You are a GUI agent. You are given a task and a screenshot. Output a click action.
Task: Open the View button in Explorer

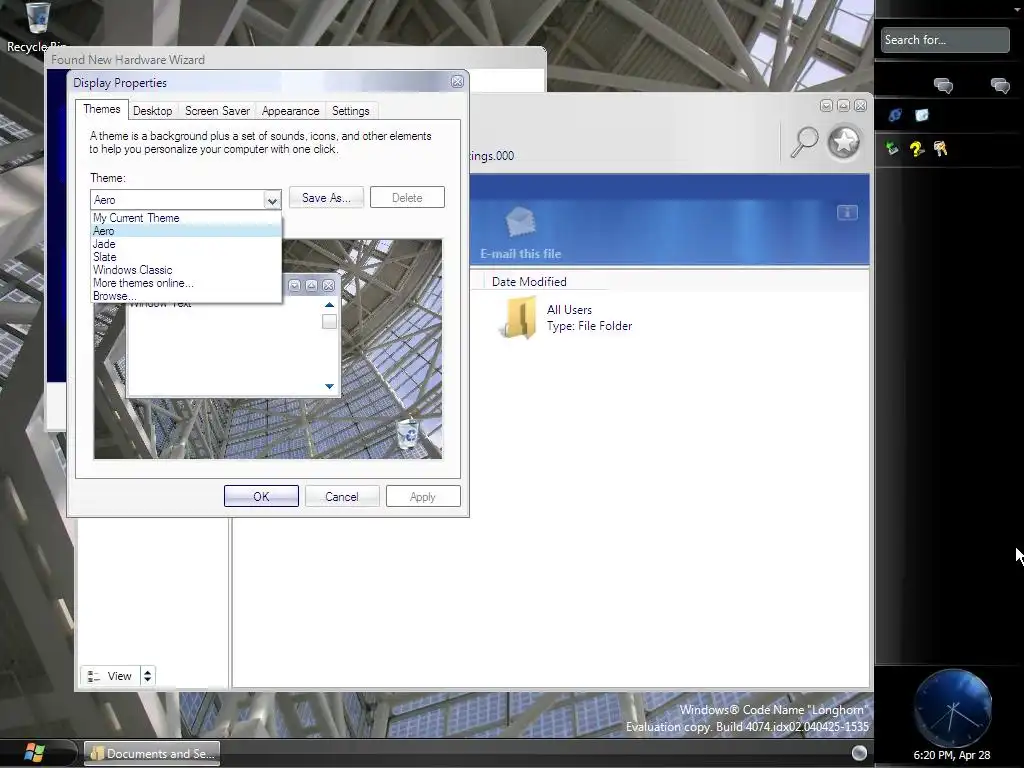tap(110, 676)
